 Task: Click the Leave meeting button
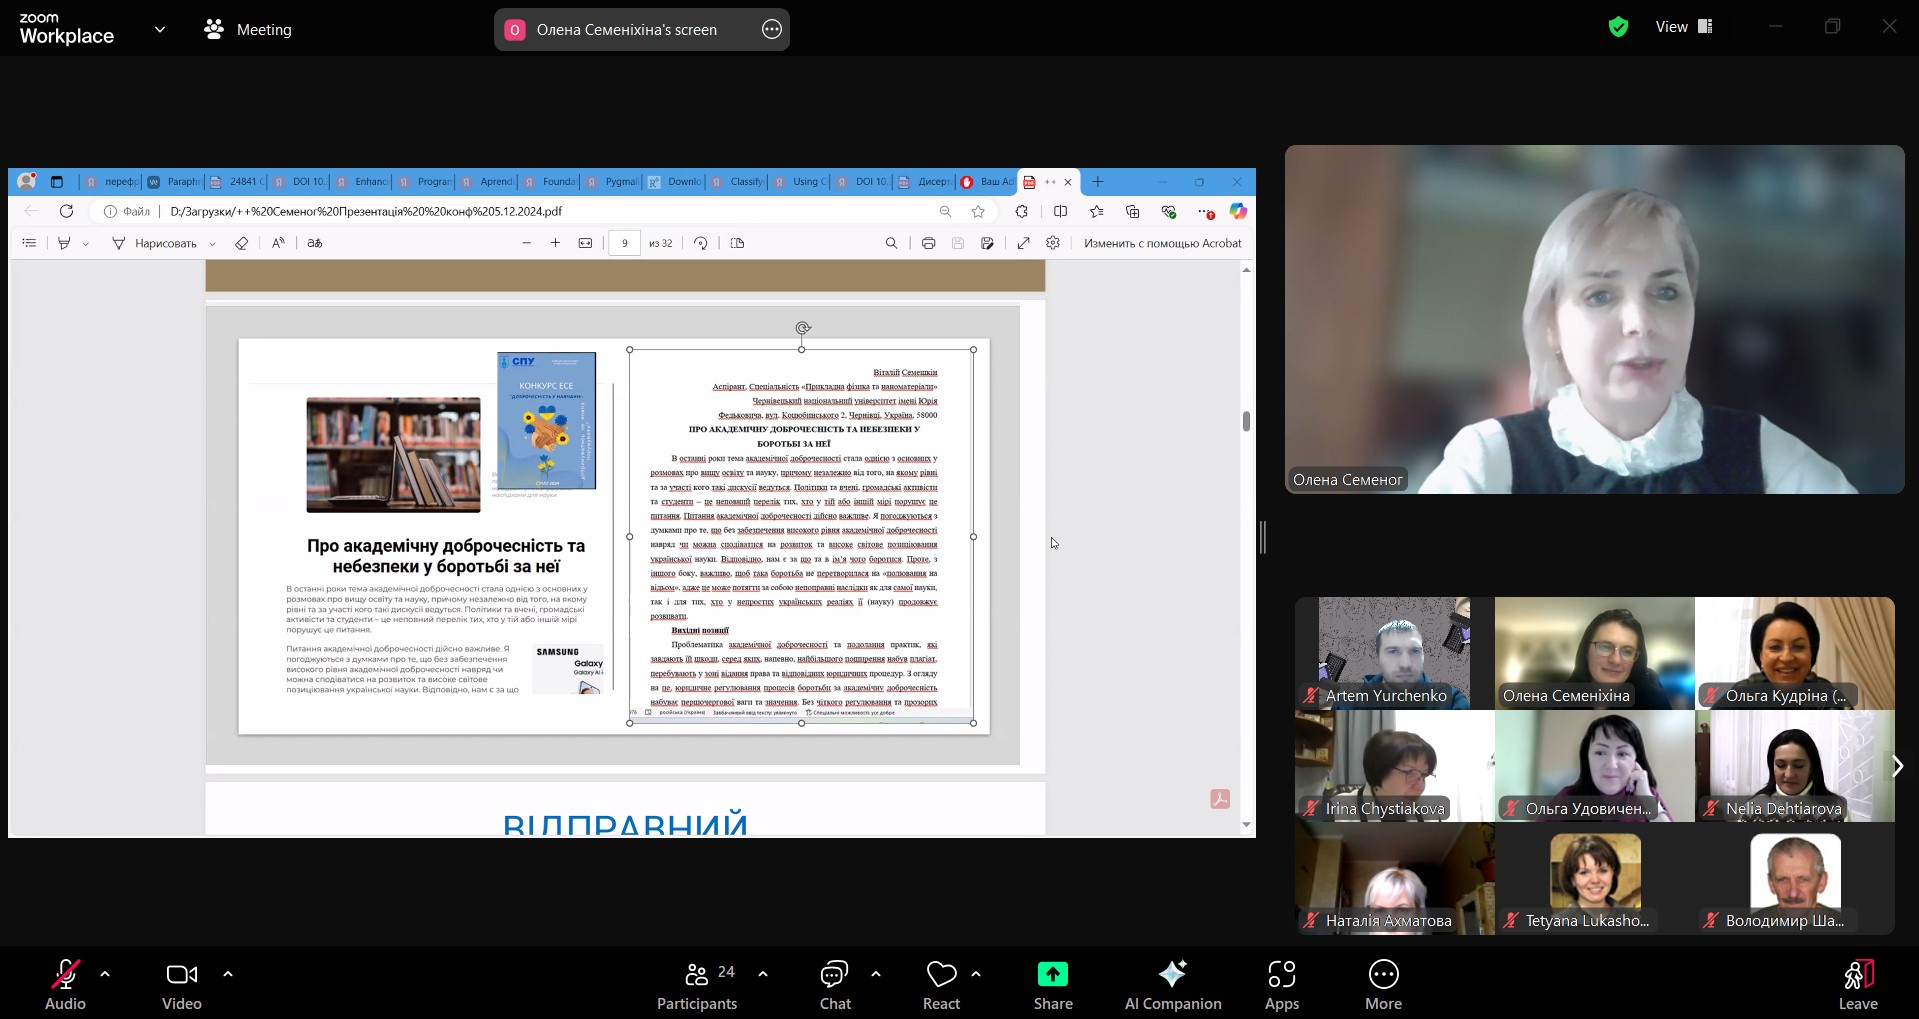1858,985
